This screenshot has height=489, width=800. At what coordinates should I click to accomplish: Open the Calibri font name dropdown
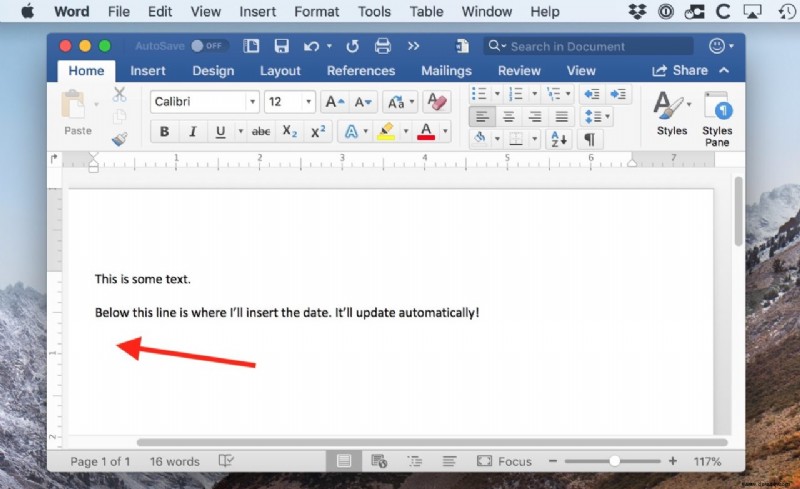tap(253, 102)
